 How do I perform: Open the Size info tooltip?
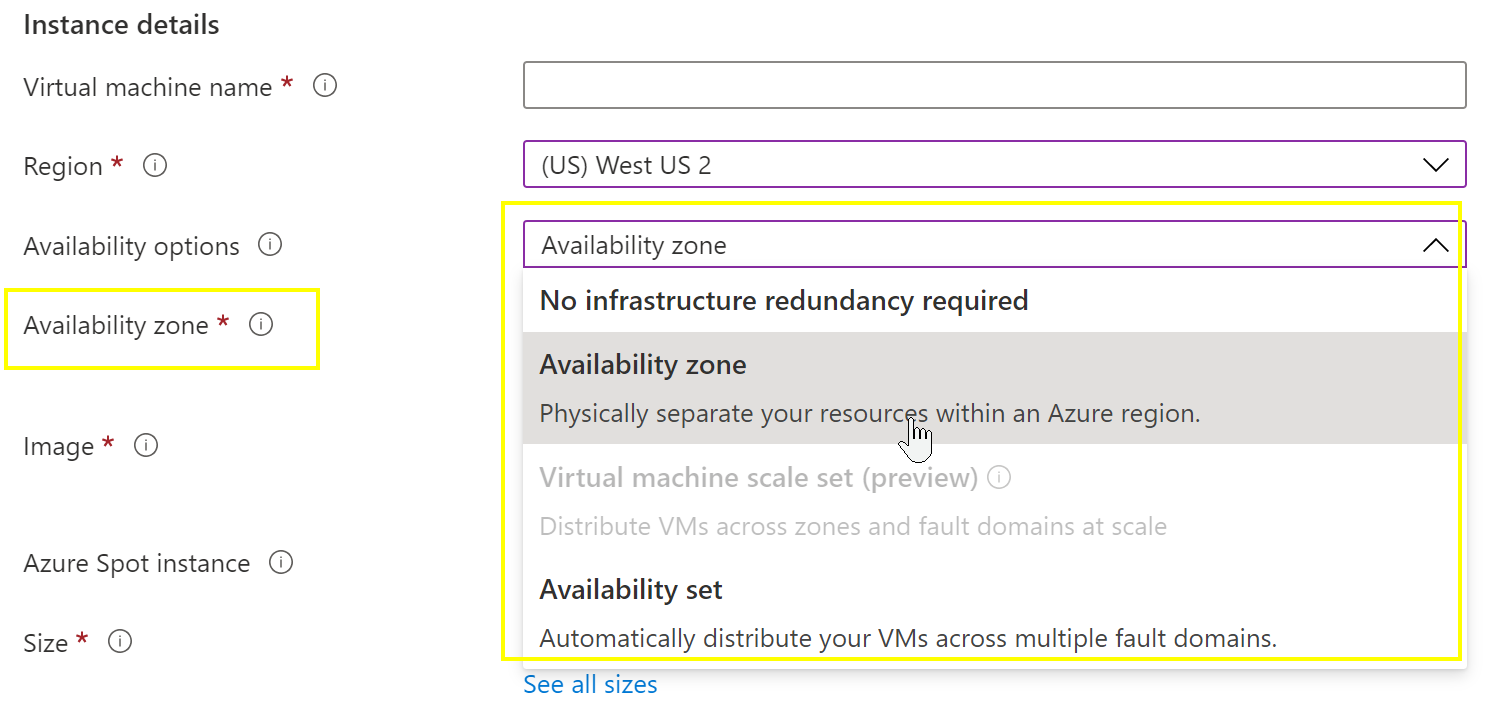click(119, 641)
